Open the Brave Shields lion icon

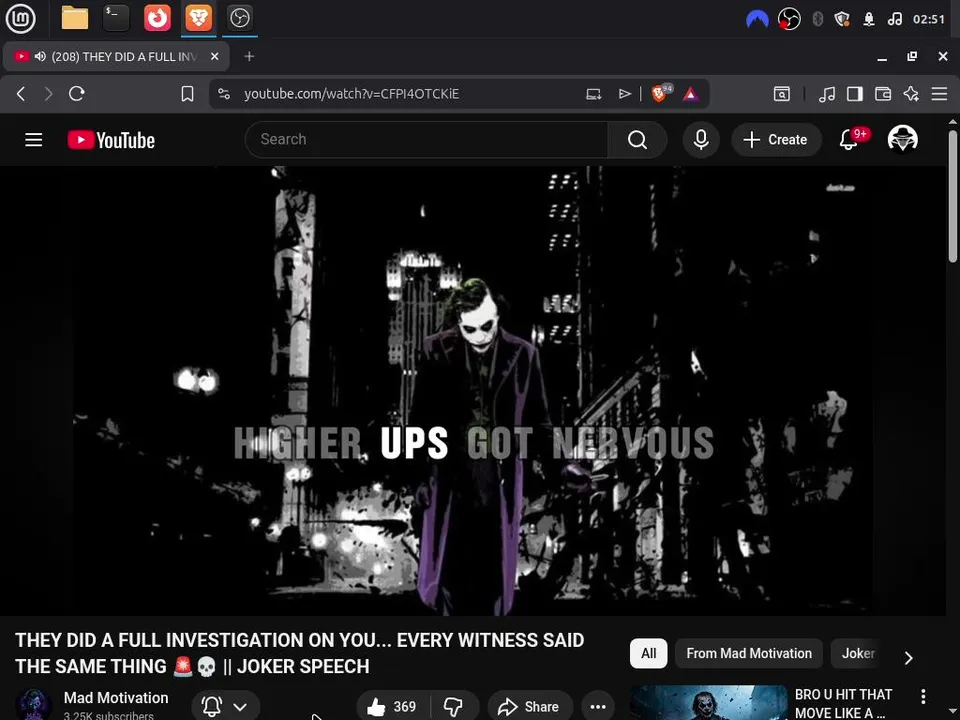[x=660, y=94]
